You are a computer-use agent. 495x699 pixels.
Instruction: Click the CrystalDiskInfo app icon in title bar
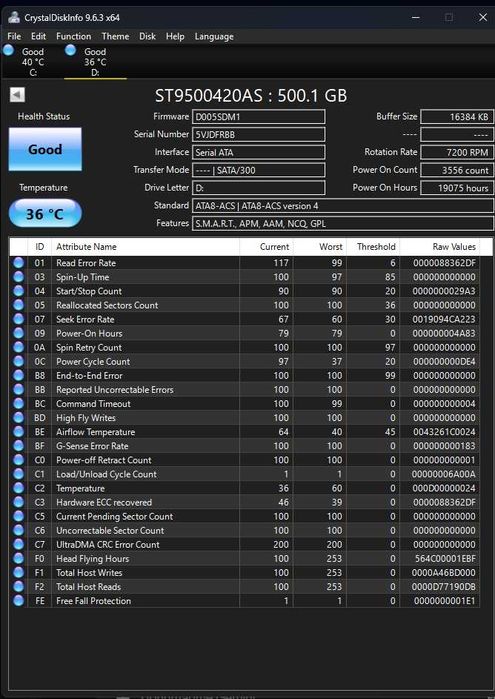click(14, 17)
